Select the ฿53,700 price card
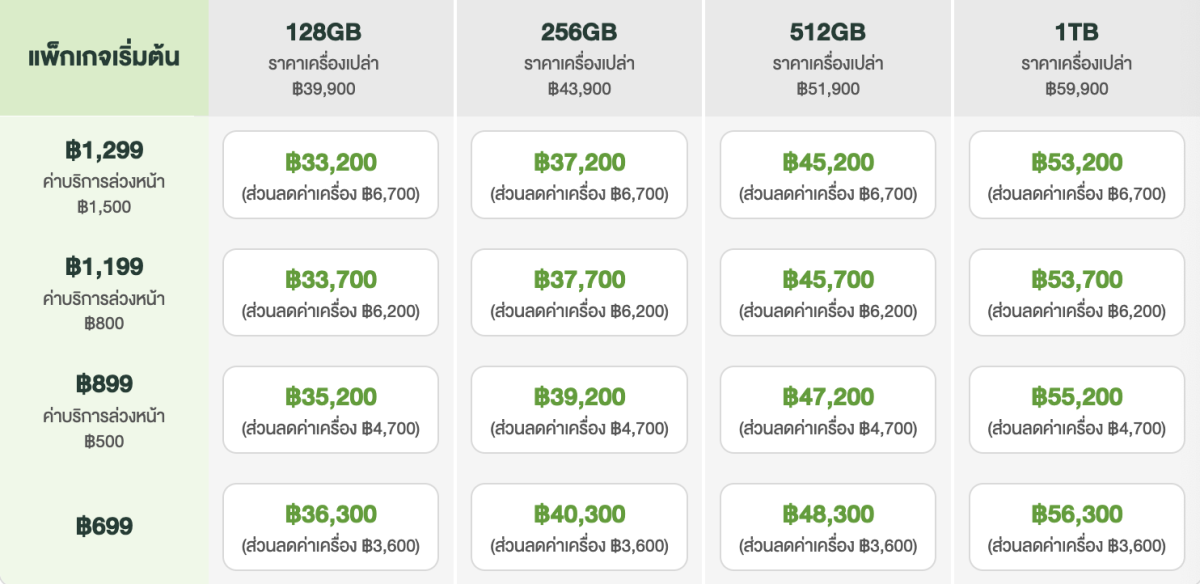Image resolution: width=1200 pixels, height=584 pixels. click(x=1076, y=292)
